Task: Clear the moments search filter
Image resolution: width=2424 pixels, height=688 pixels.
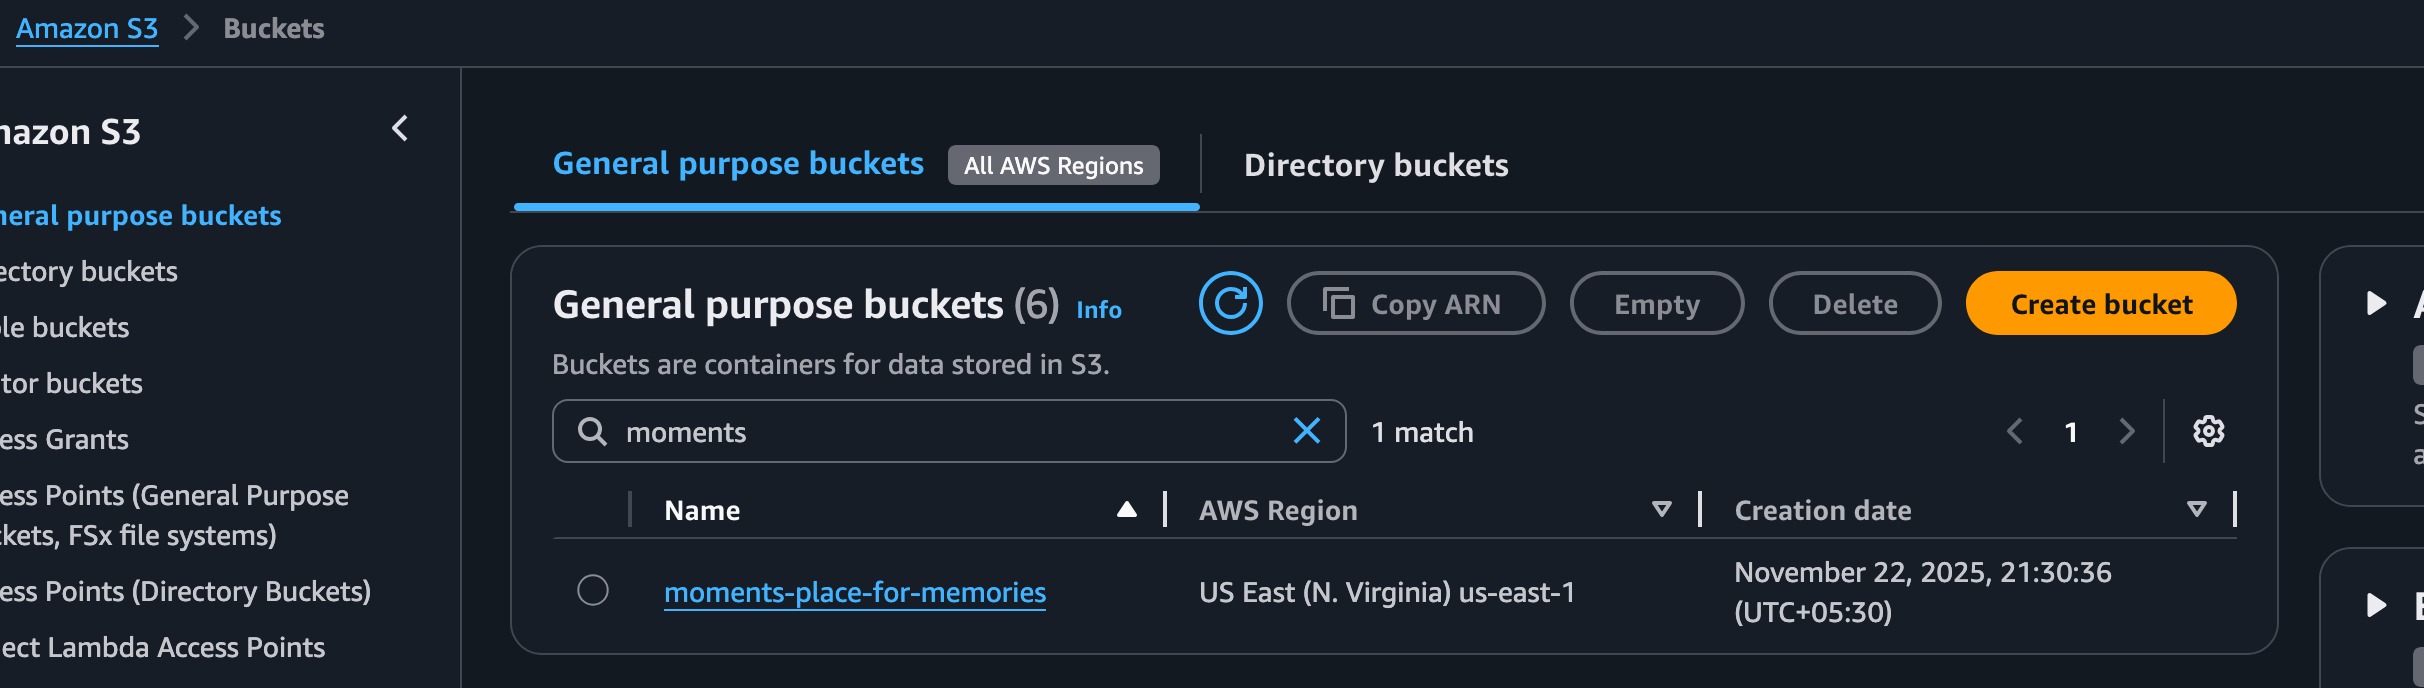Action: [1306, 431]
